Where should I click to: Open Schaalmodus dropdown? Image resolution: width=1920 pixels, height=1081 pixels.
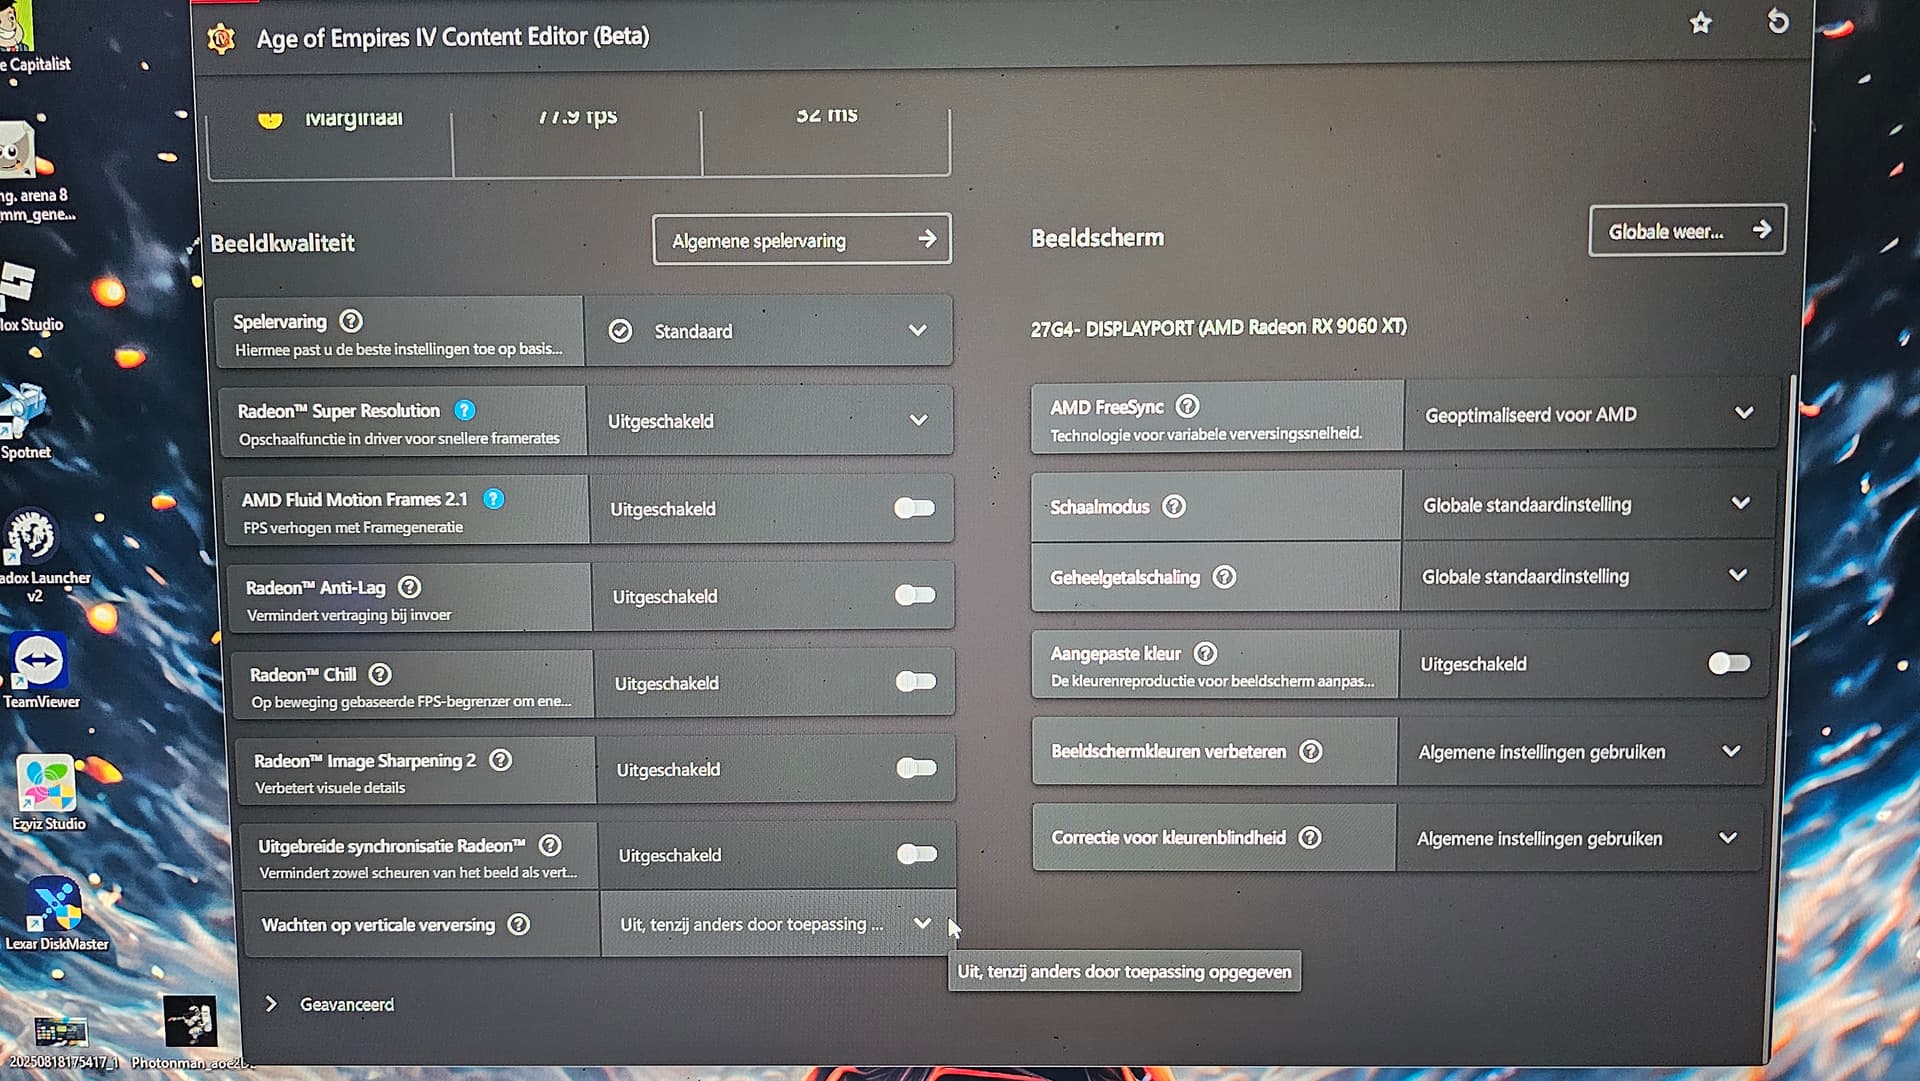click(1587, 504)
